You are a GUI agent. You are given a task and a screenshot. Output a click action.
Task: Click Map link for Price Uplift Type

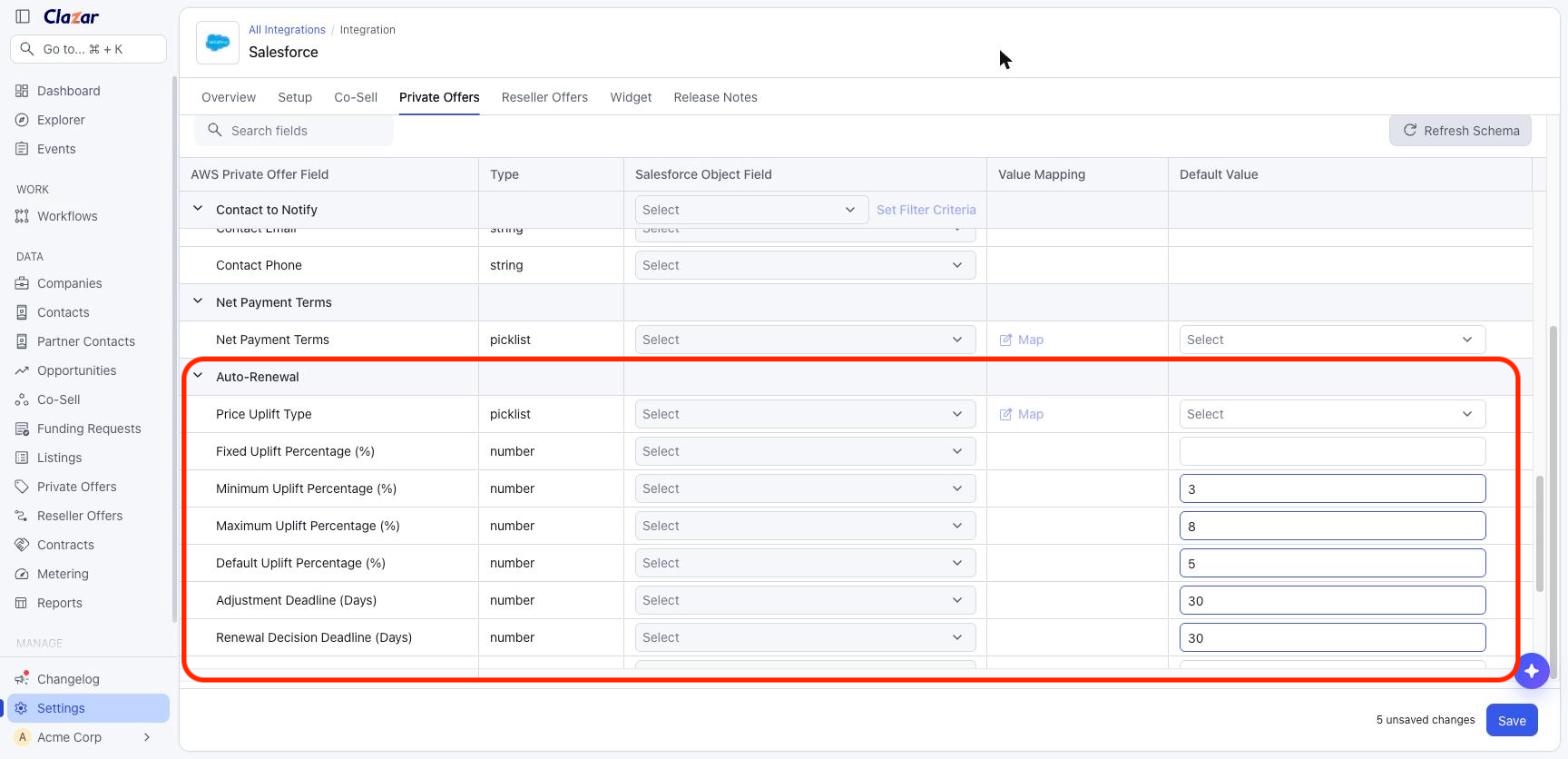click(x=1022, y=414)
